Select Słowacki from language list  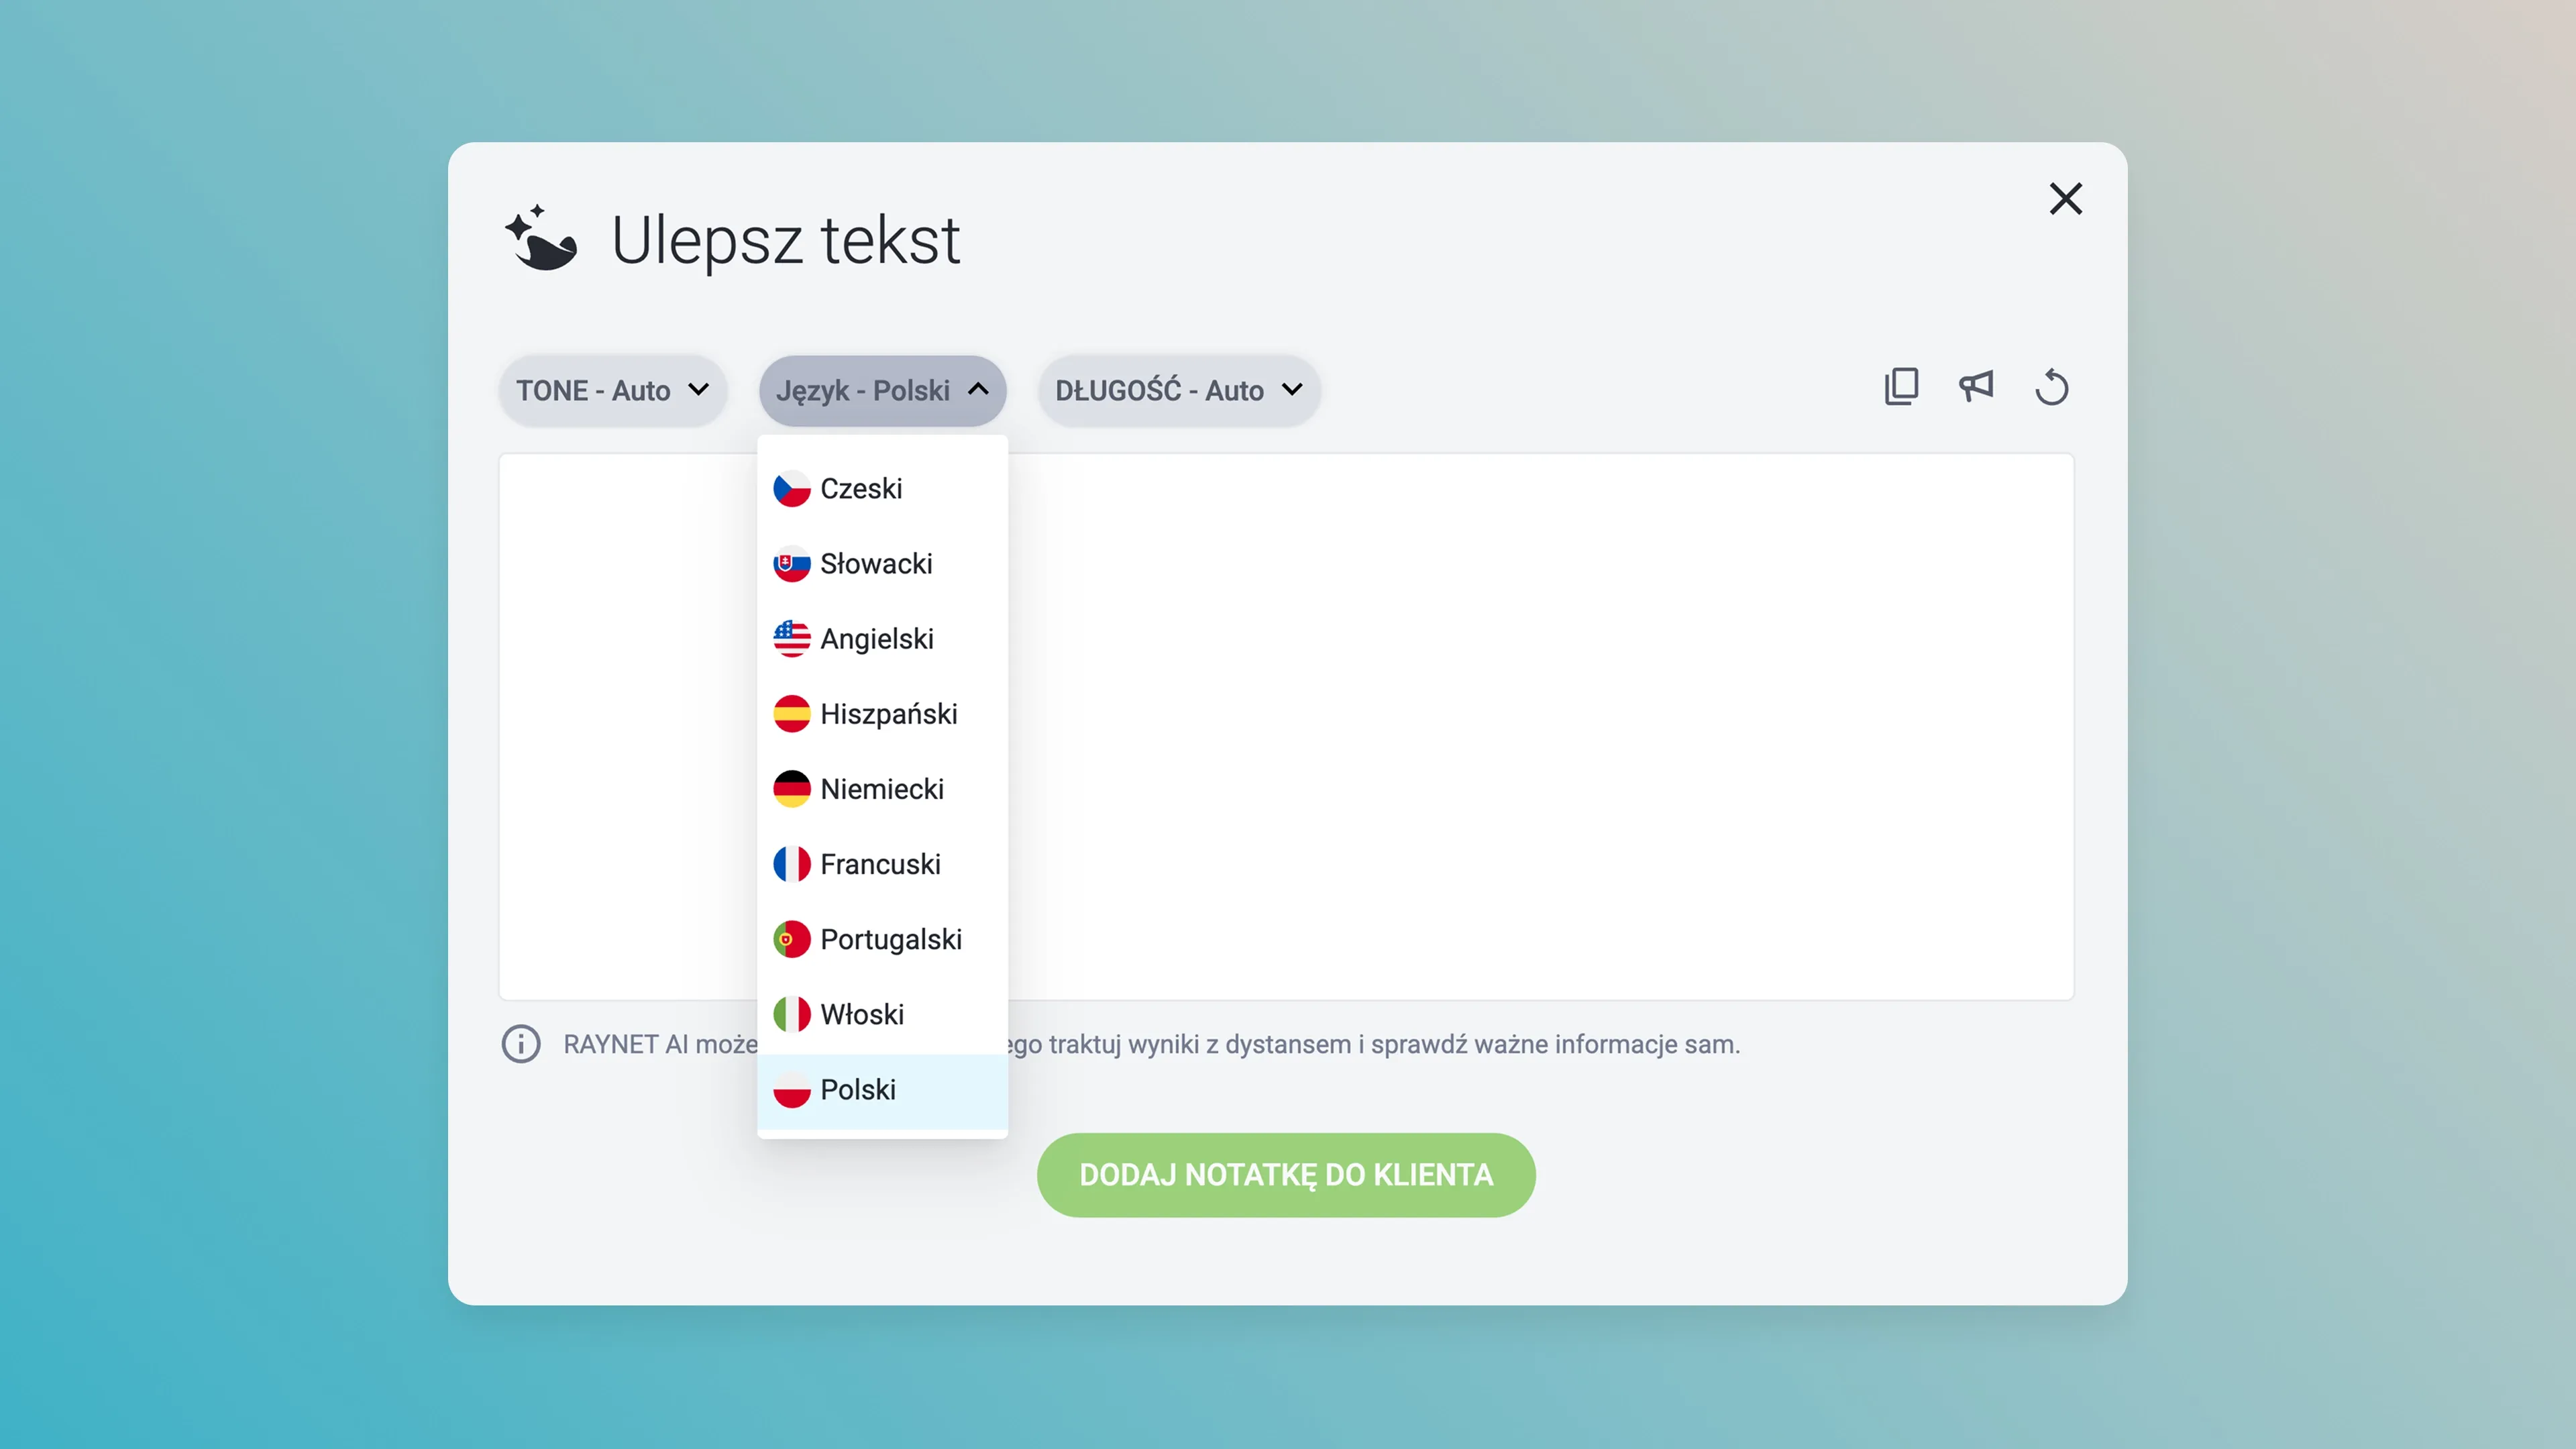click(876, 564)
